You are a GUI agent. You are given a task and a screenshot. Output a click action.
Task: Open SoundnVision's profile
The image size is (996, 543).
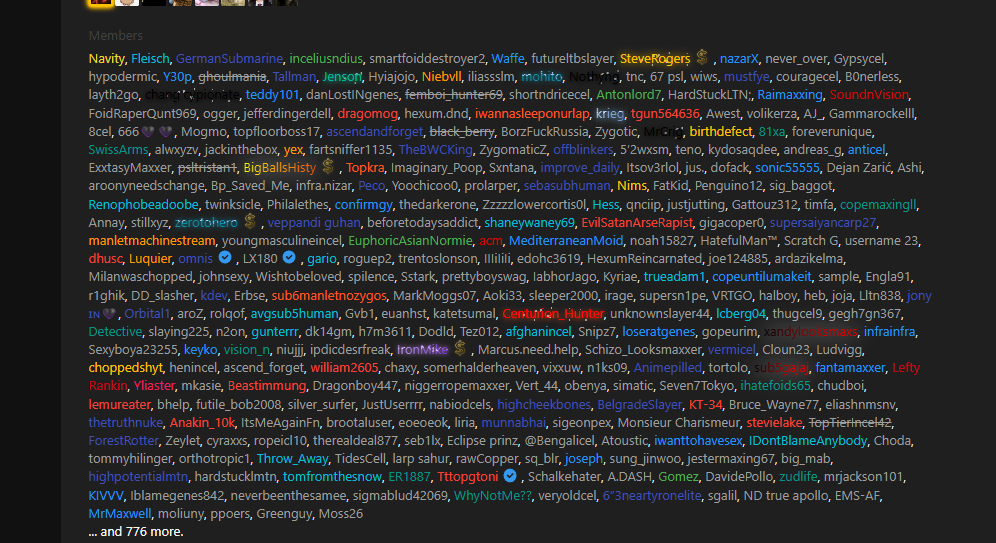click(x=869, y=95)
